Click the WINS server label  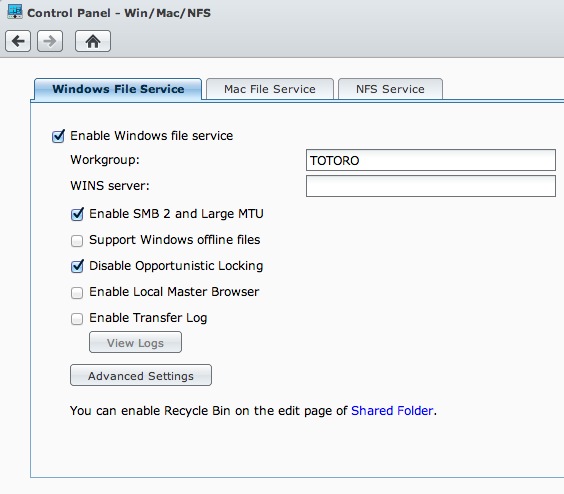(110, 186)
